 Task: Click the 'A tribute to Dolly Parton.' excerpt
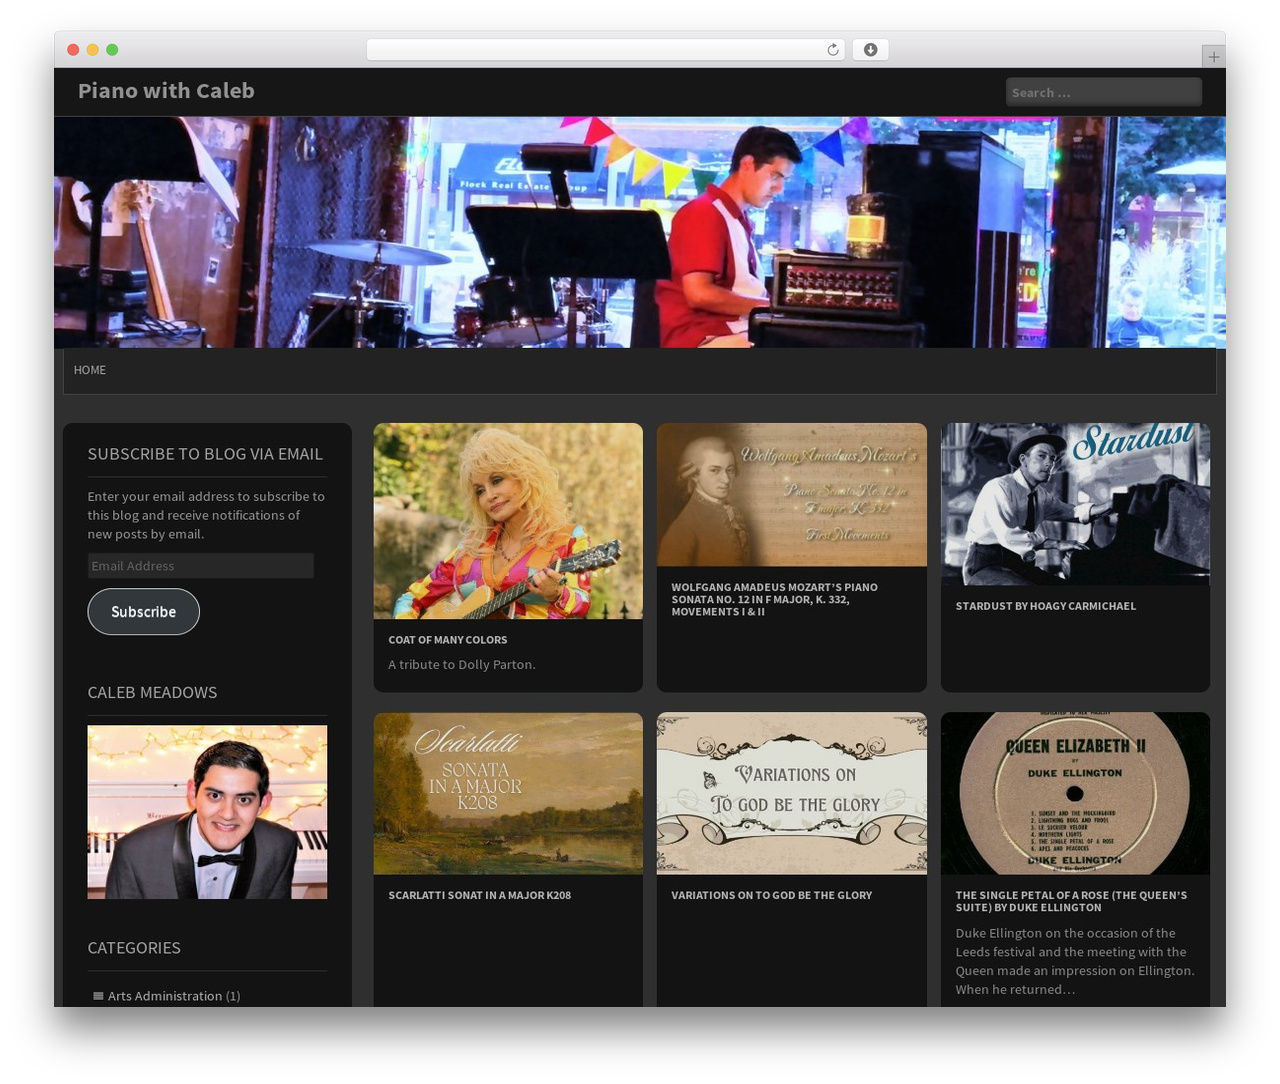(x=462, y=665)
